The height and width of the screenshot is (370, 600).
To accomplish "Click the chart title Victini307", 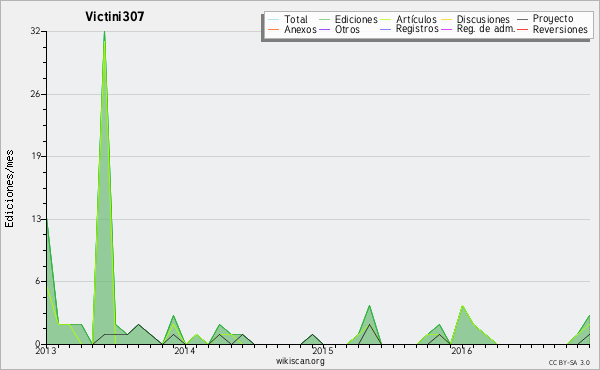I will click(x=114, y=16).
